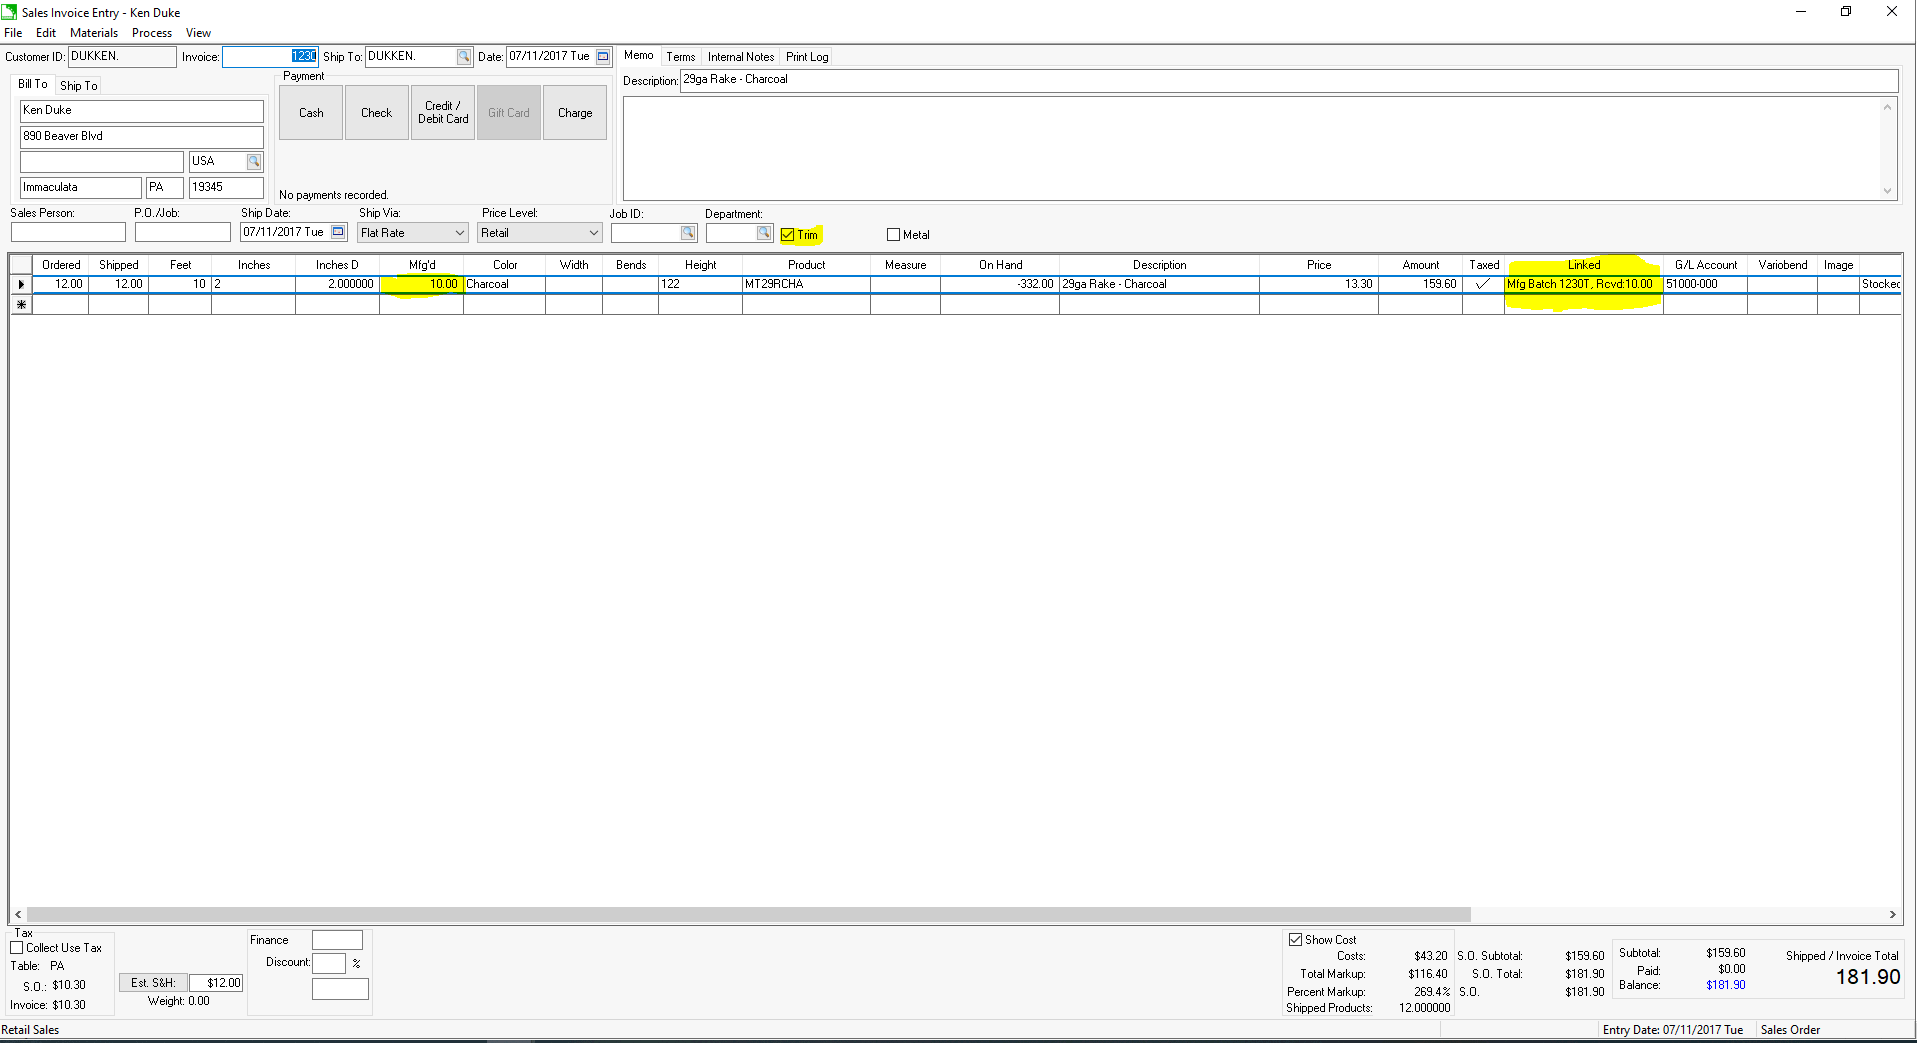Switch to the Internal Notes tab
This screenshot has height=1043, width=1917.
pyautogui.click(x=740, y=56)
